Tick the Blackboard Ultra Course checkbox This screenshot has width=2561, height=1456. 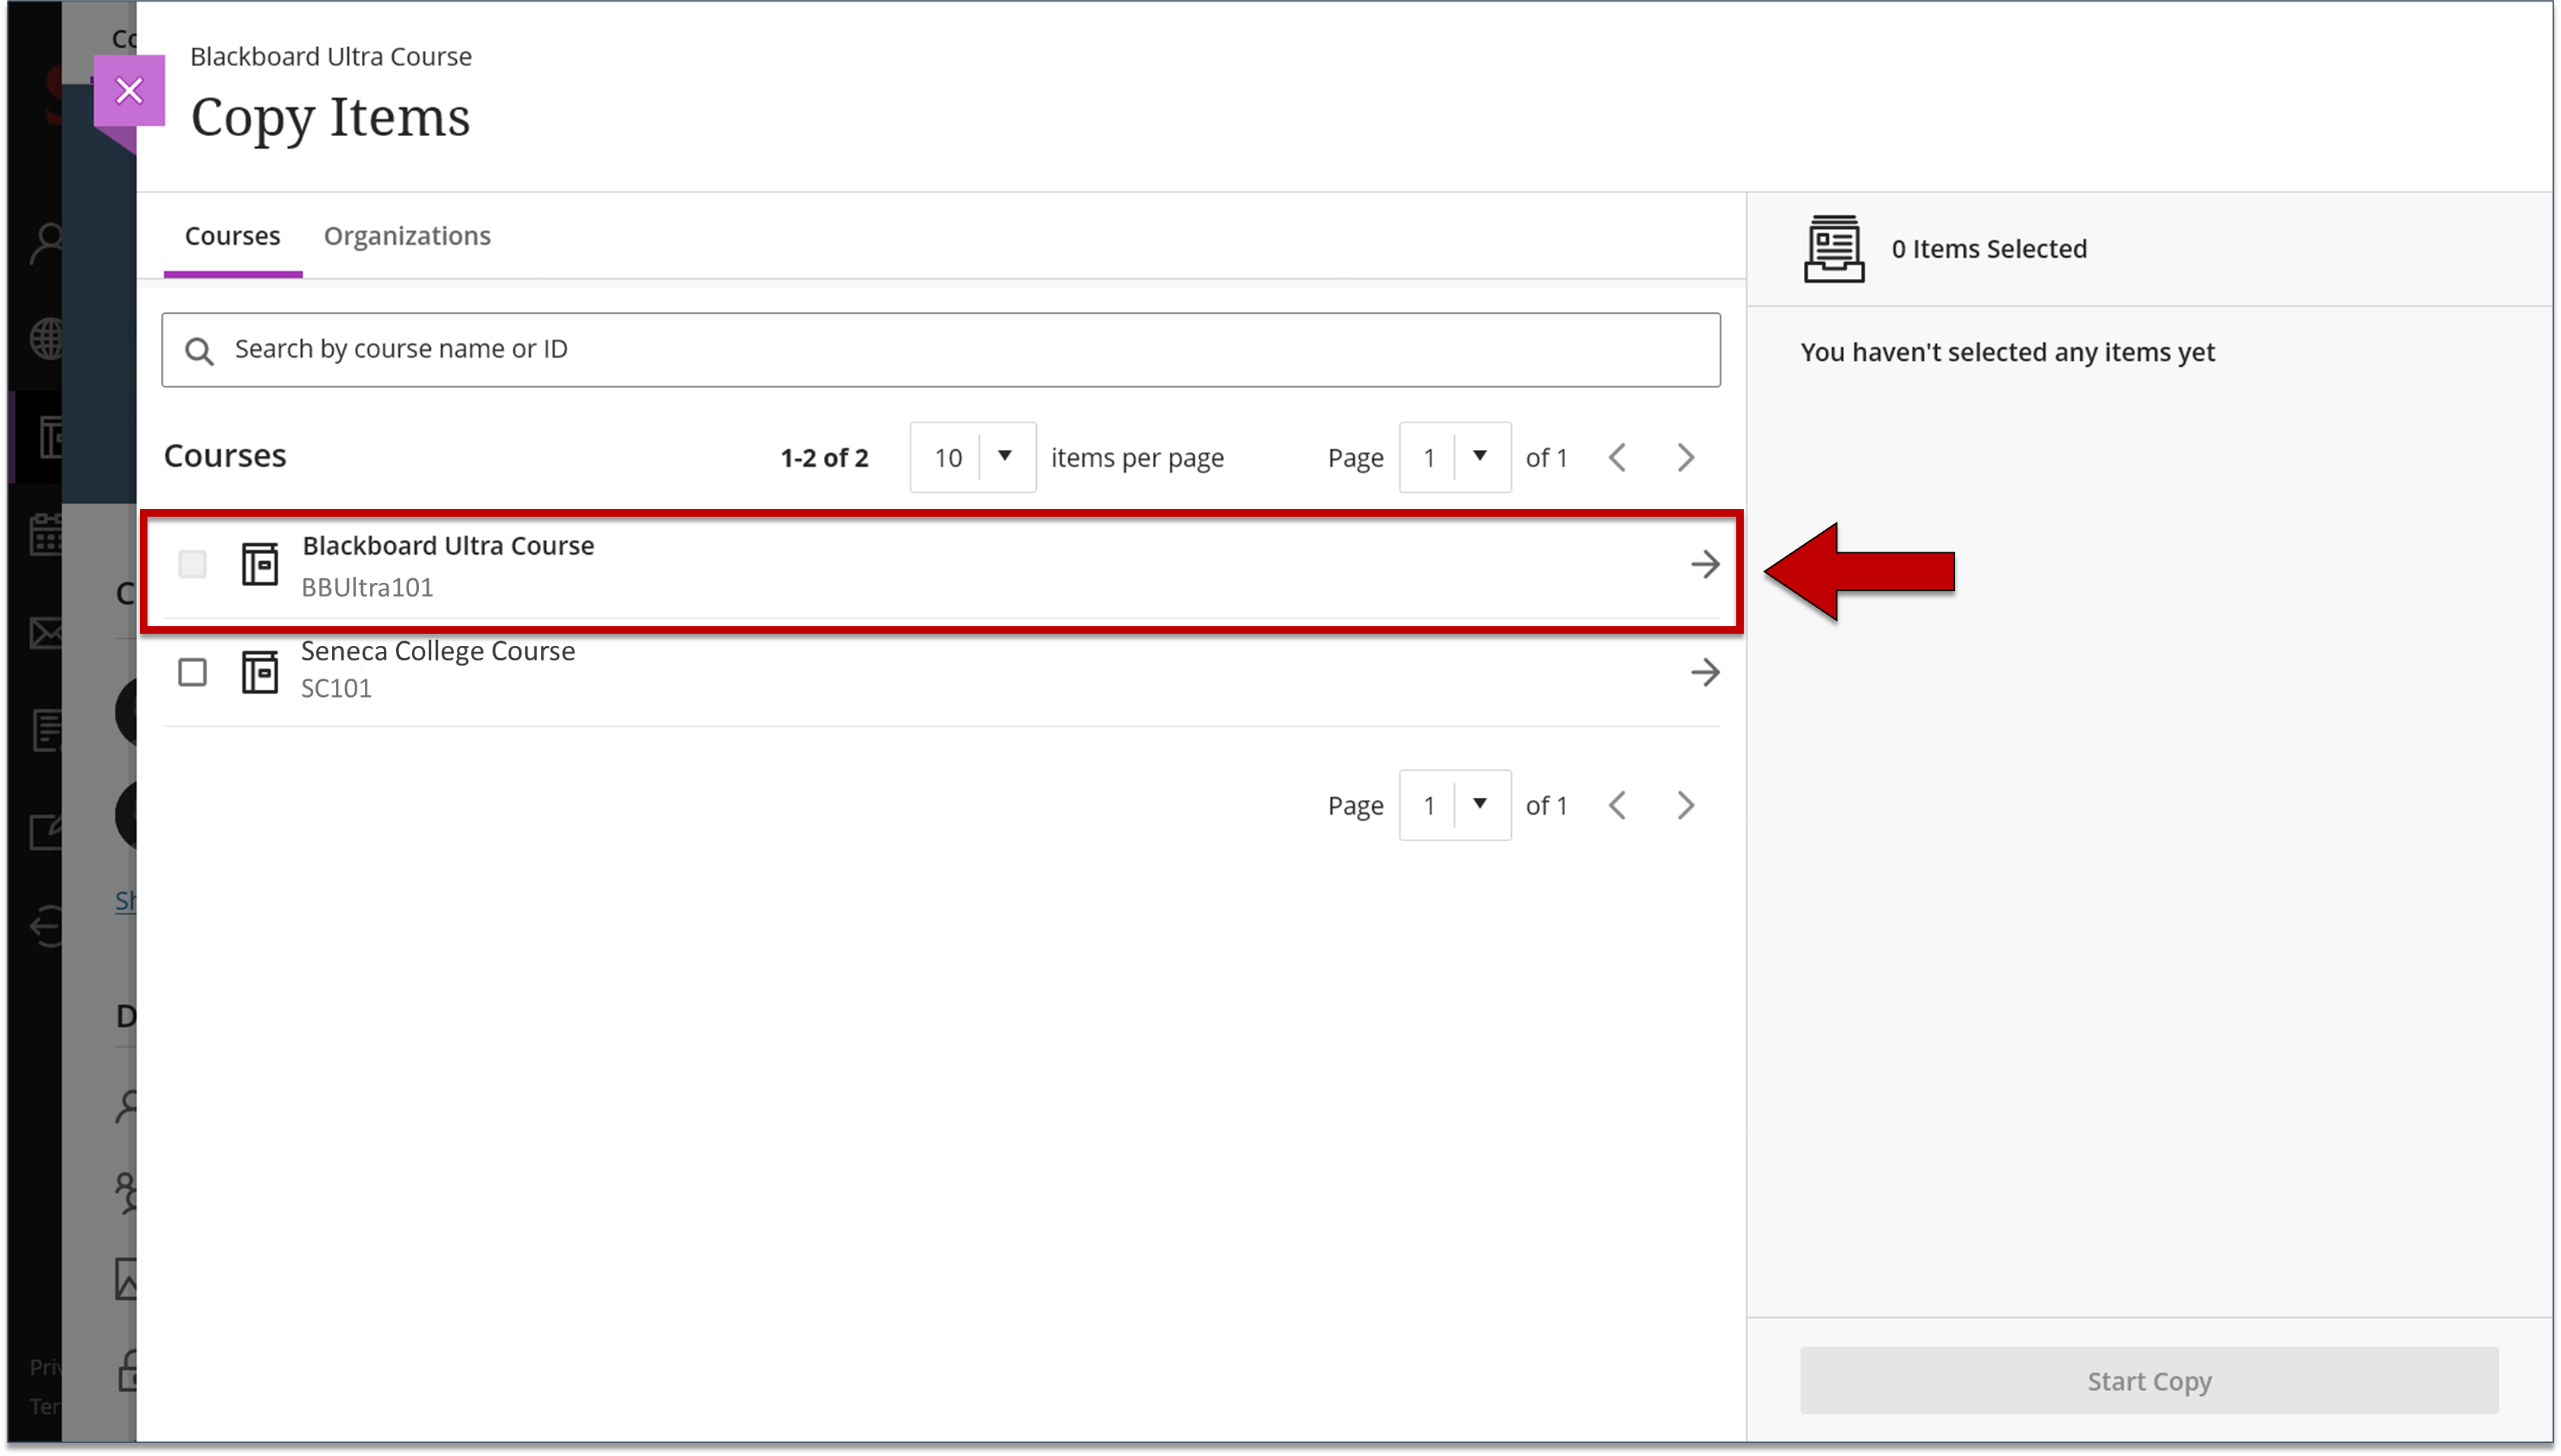pyautogui.click(x=192, y=564)
